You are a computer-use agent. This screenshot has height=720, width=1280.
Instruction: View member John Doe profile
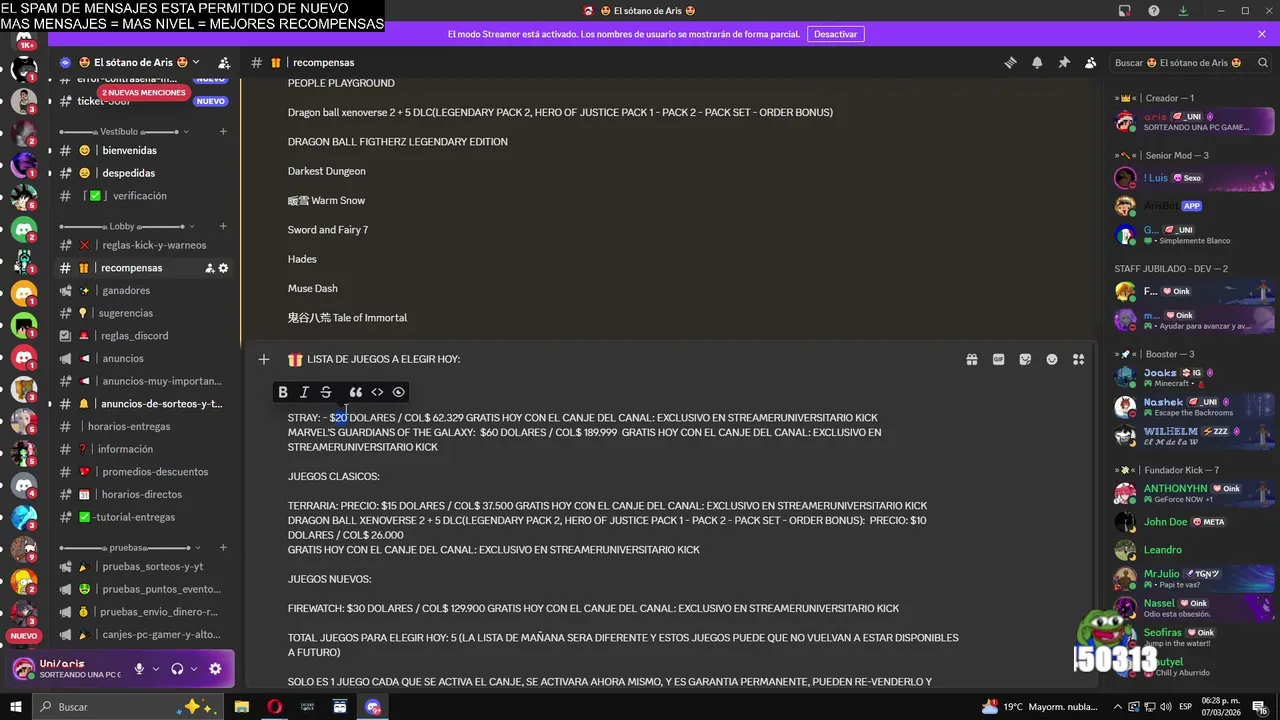click(1194, 522)
